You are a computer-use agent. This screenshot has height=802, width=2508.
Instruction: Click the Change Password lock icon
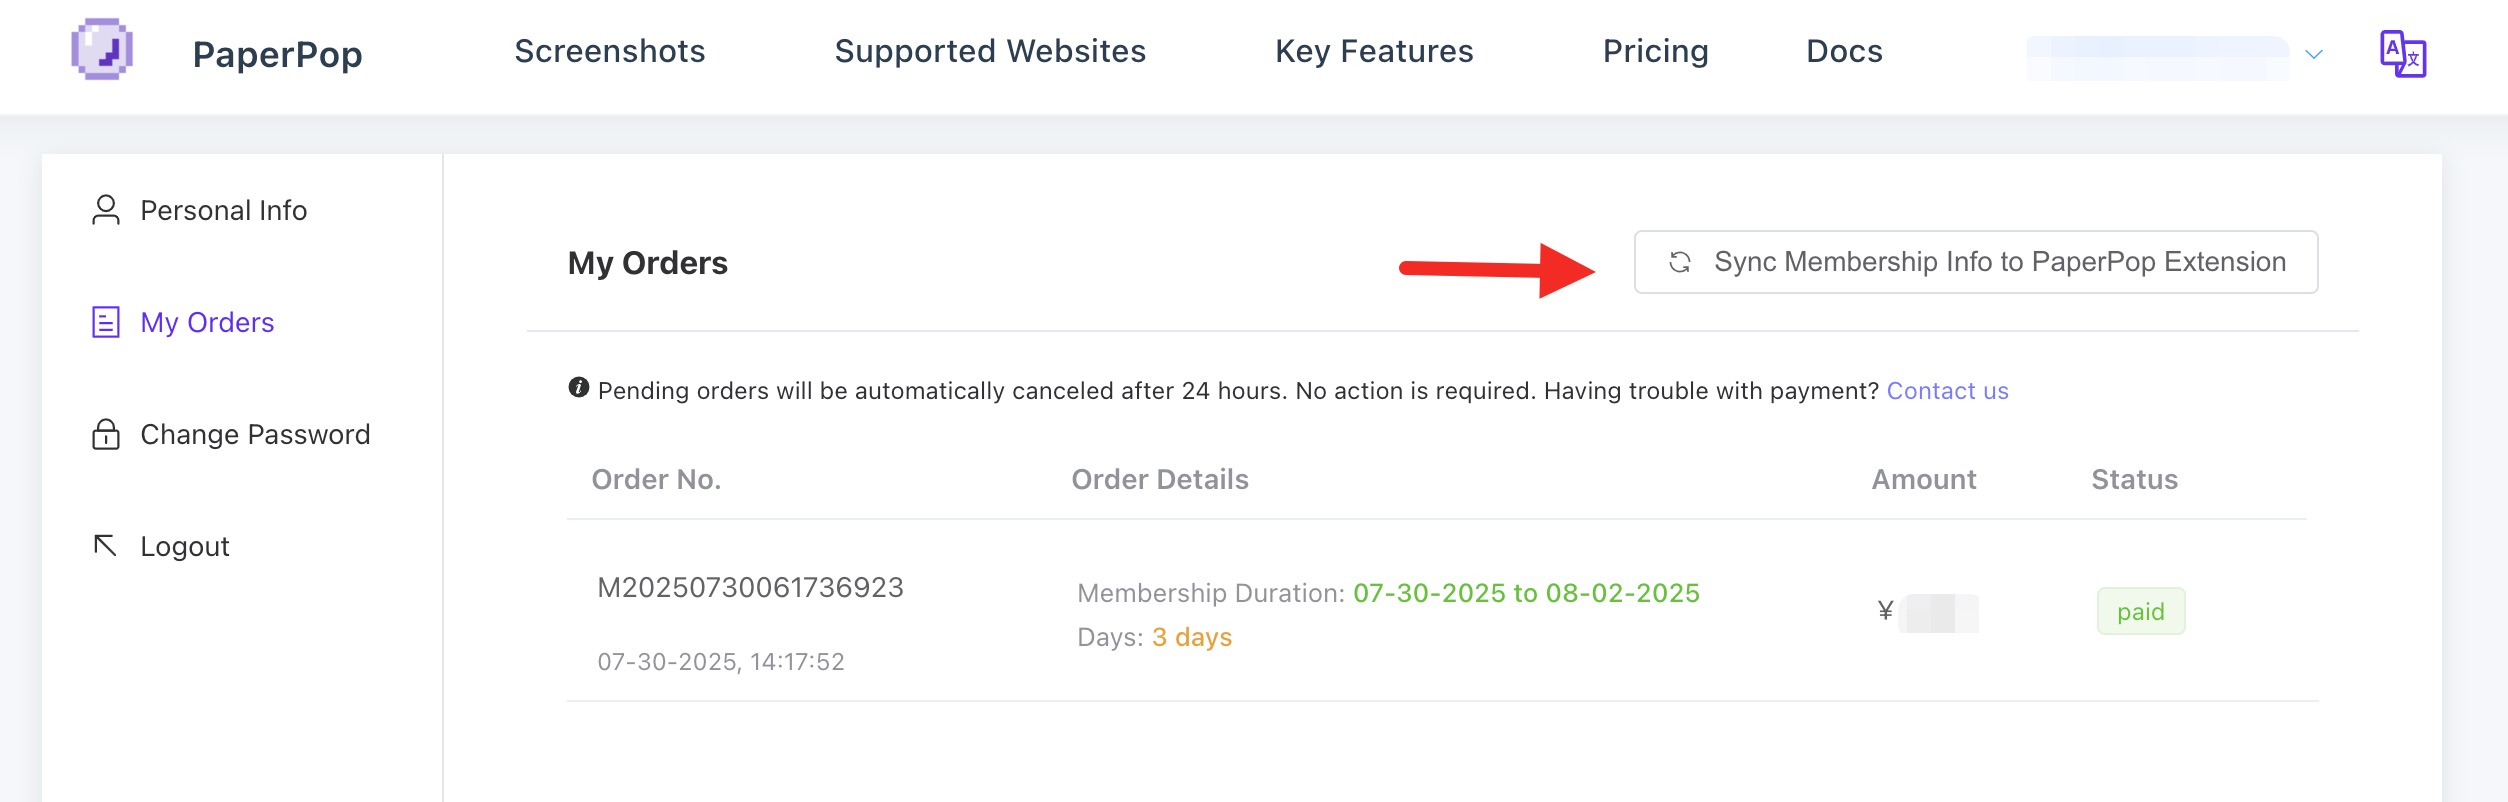click(106, 434)
